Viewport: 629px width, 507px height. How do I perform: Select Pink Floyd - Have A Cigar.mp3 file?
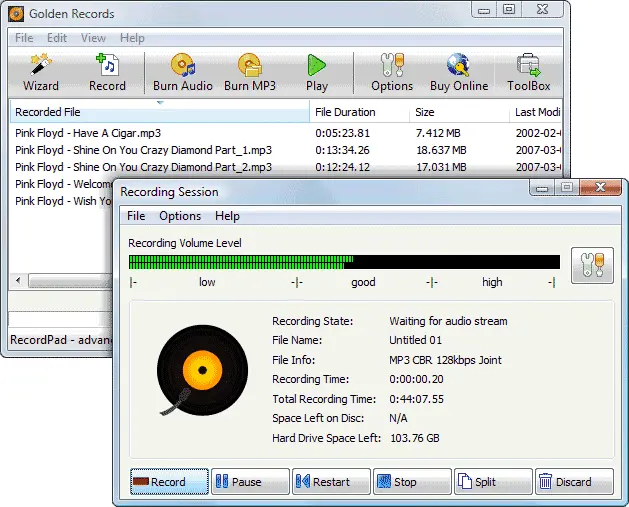pyautogui.click(x=88, y=133)
